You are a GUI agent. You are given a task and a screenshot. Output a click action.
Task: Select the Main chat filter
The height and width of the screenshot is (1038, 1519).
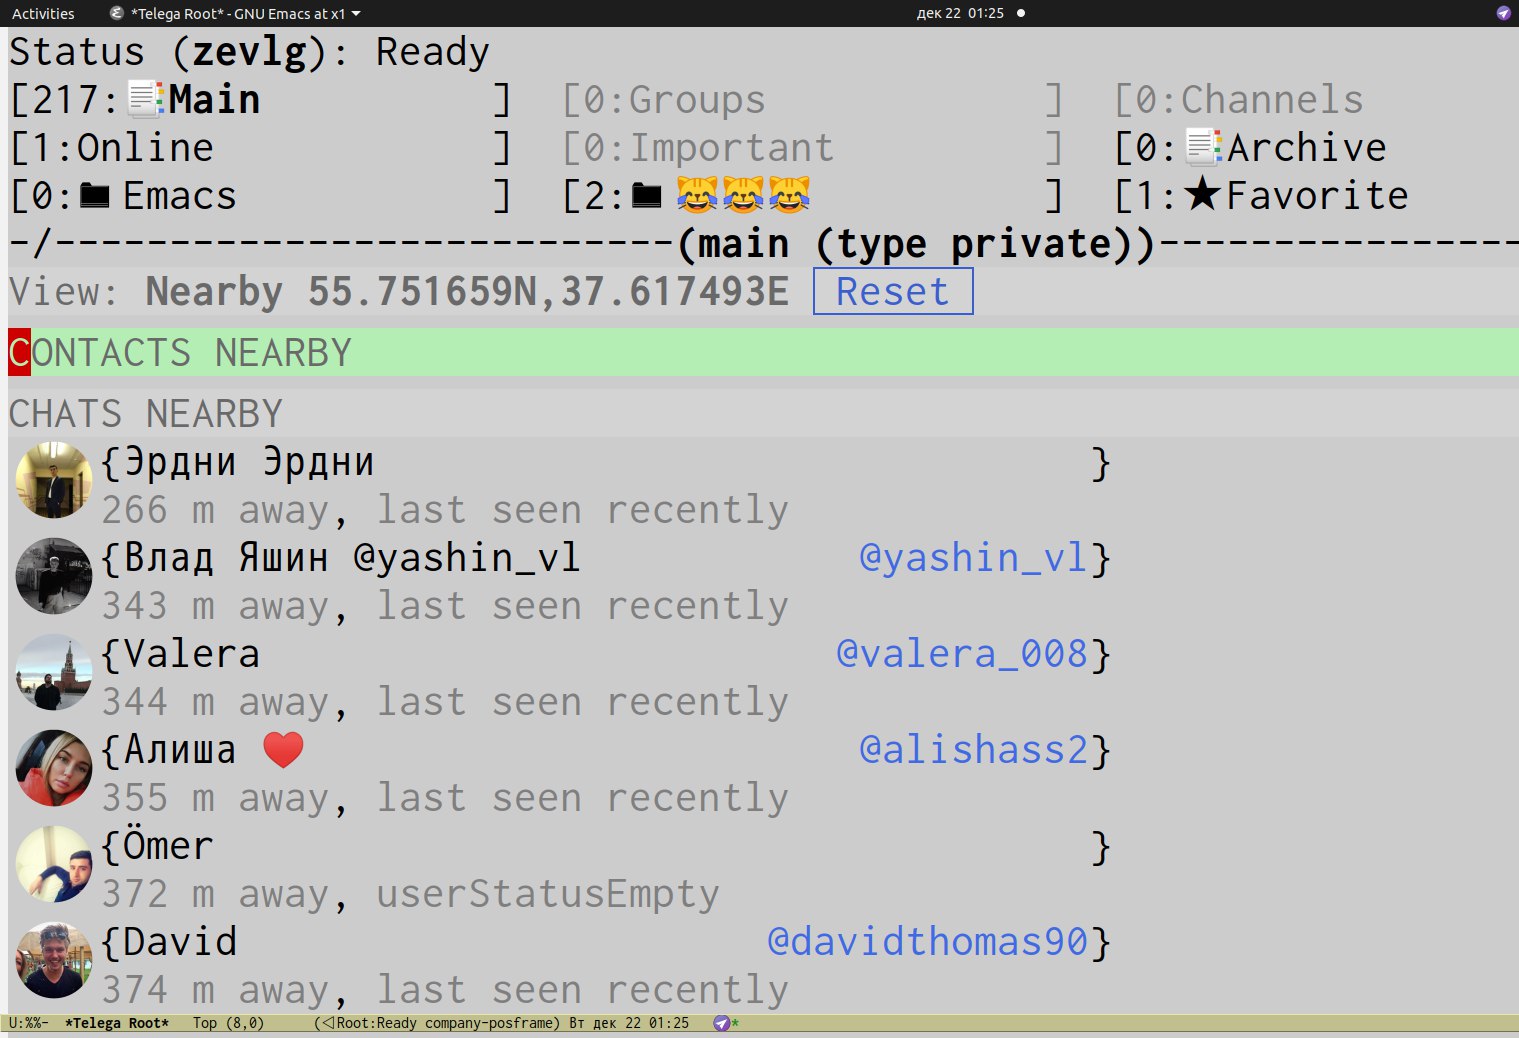click(260, 99)
